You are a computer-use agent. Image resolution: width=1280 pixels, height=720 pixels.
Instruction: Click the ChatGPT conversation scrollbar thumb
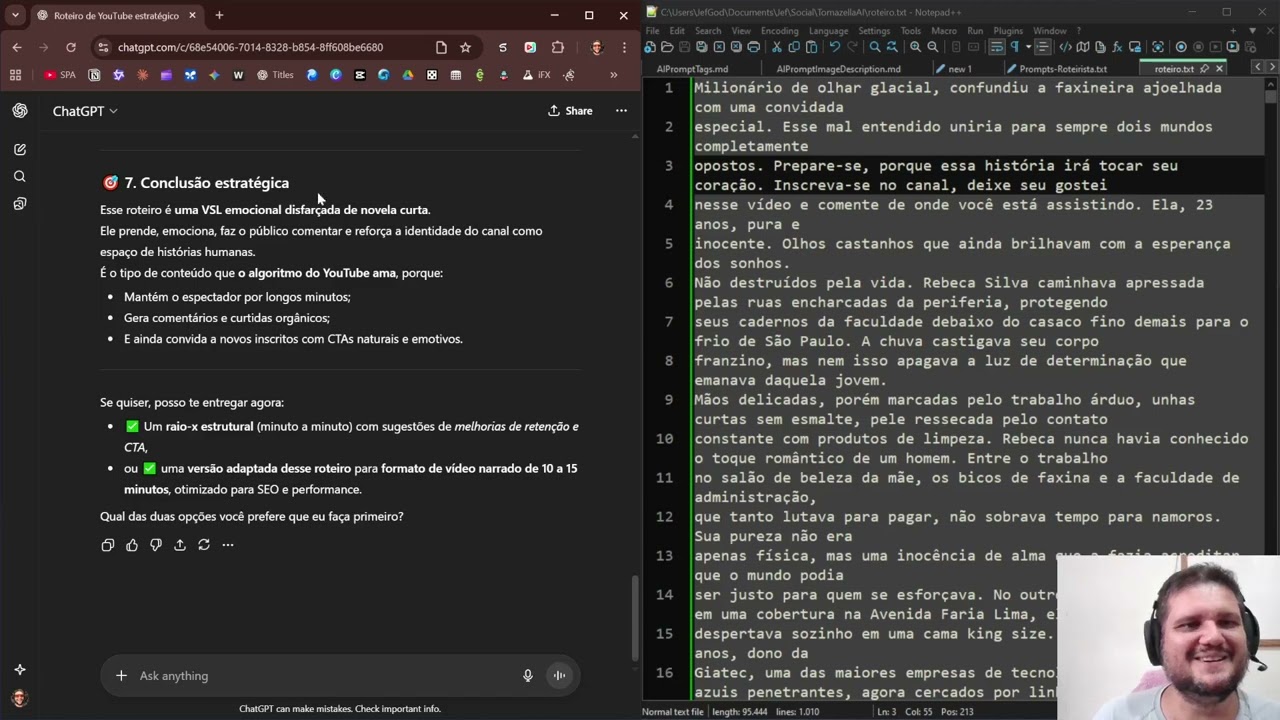click(635, 617)
